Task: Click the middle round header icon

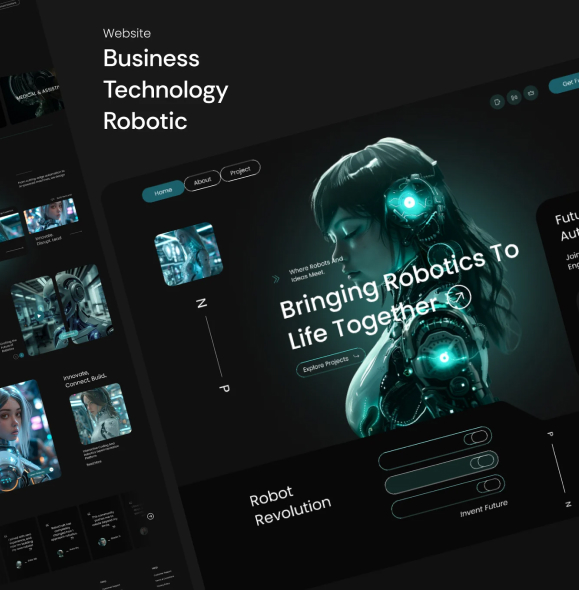Action: coord(514,97)
